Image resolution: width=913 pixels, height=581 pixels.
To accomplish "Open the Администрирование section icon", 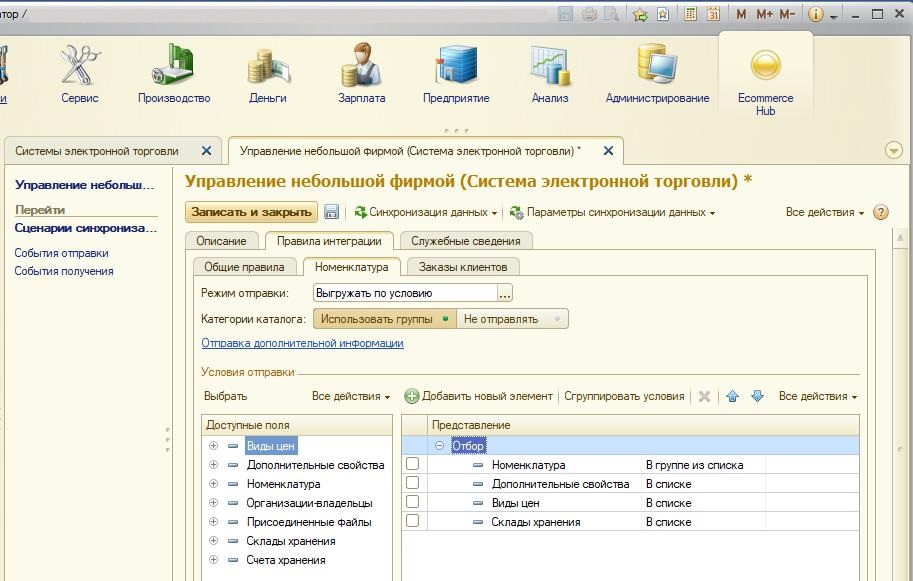I will [x=657, y=66].
